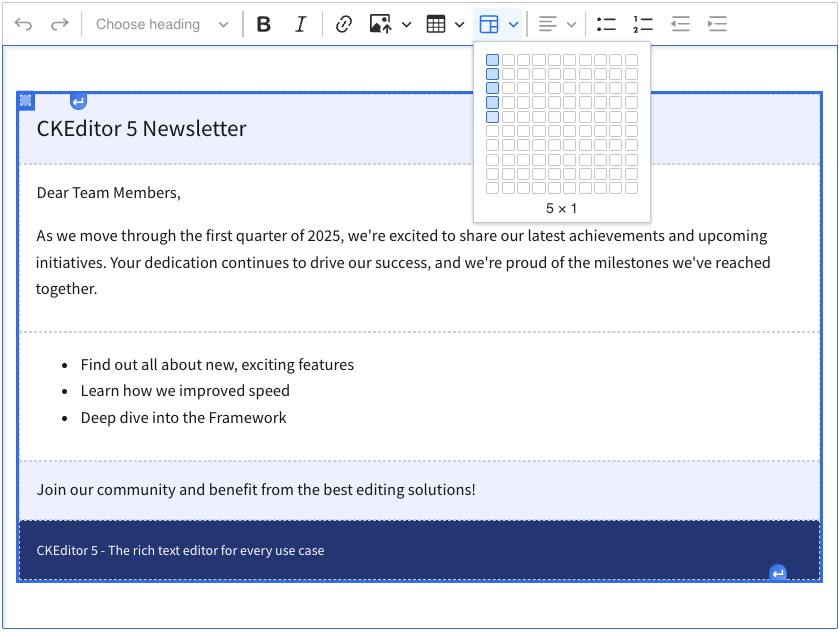The height and width of the screenshot is (632, 839).
Task: Toggle italic formatting
Action: pyautogui.click(x=301, y=24)
